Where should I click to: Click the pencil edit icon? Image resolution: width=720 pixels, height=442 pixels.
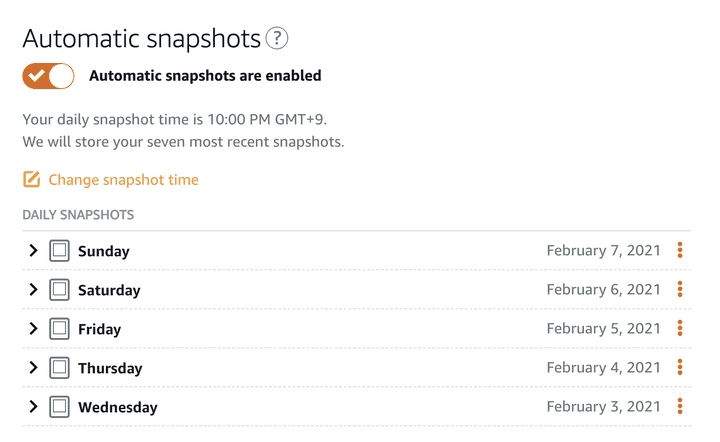click(x=32, y=180)
